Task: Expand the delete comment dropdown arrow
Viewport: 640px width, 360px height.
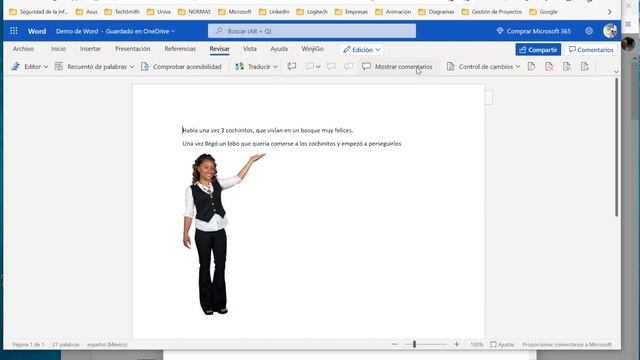Action: coord(318,67)
